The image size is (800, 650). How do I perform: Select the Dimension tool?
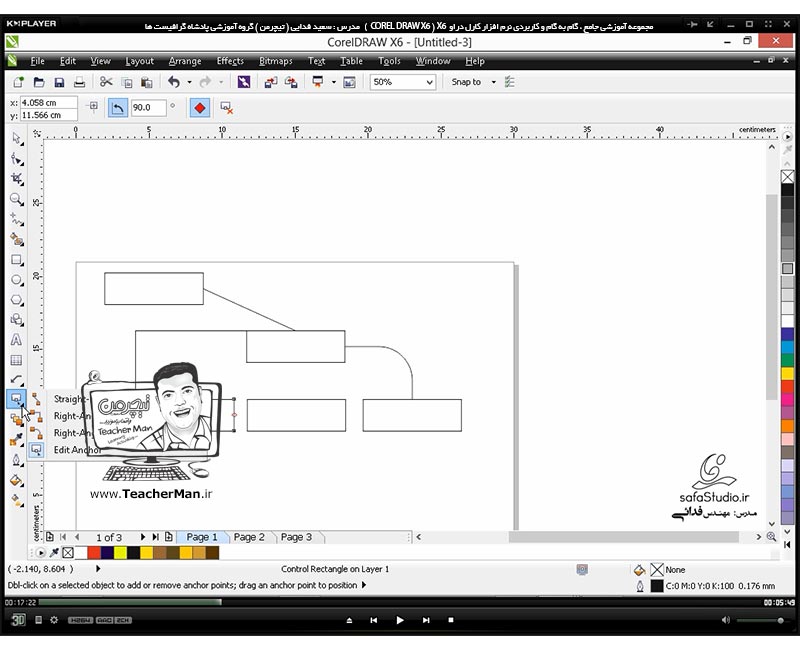pos(17,380)
